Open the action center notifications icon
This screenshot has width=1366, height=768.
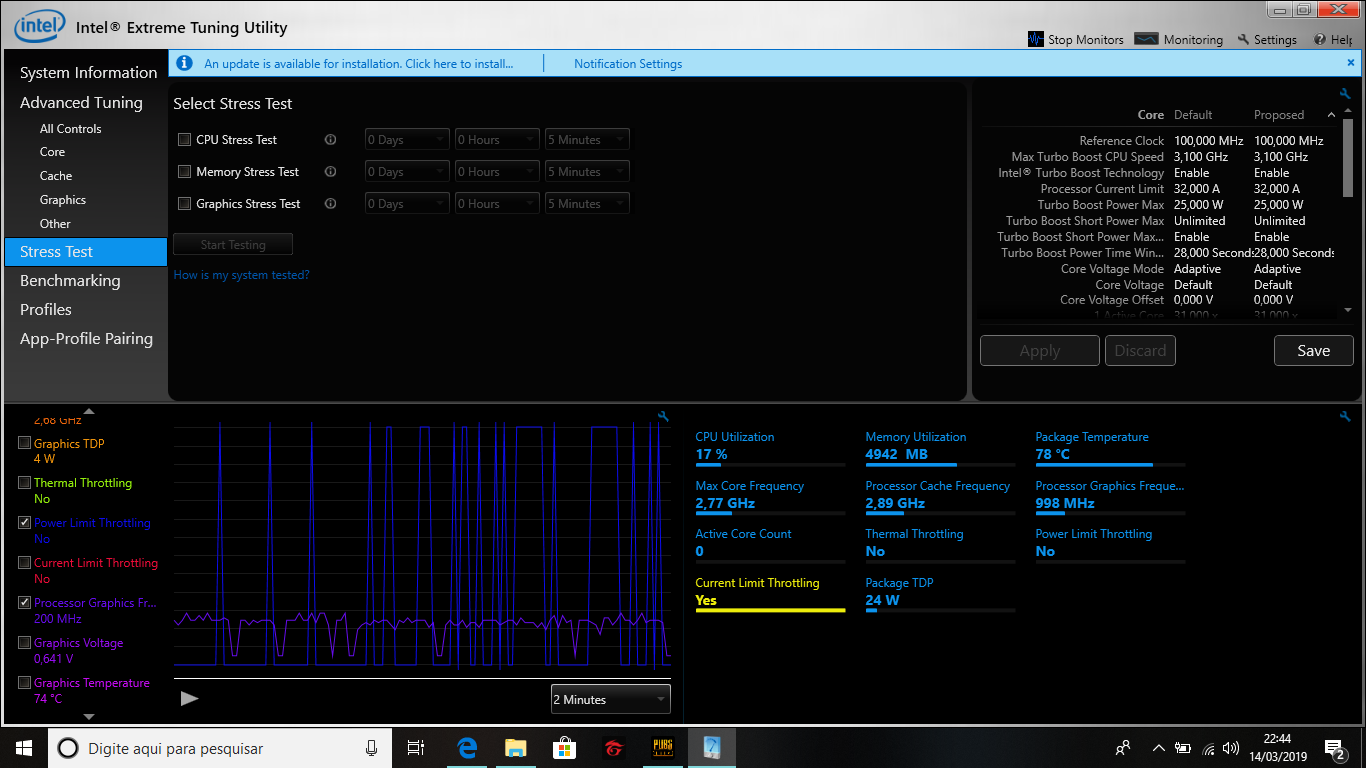tap(1335, 748)
